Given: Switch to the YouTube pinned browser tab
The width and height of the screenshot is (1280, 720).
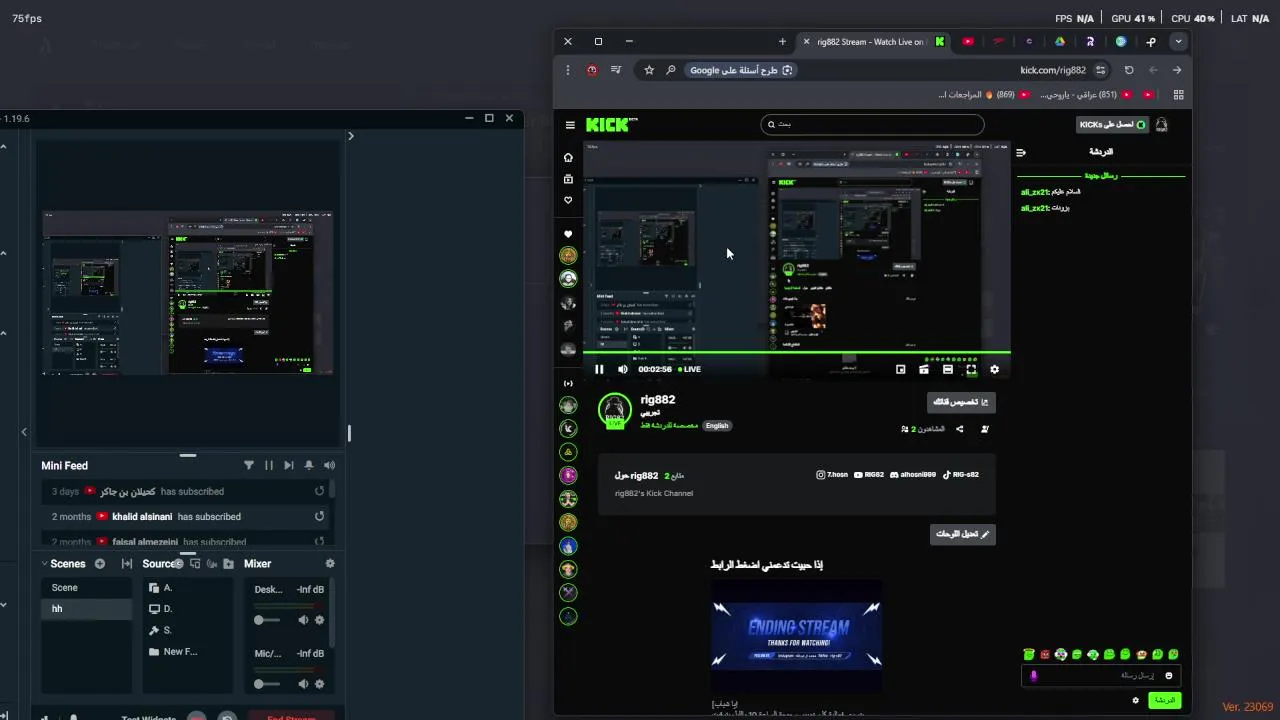Looking at the screenshot, I should pos(968,41).
